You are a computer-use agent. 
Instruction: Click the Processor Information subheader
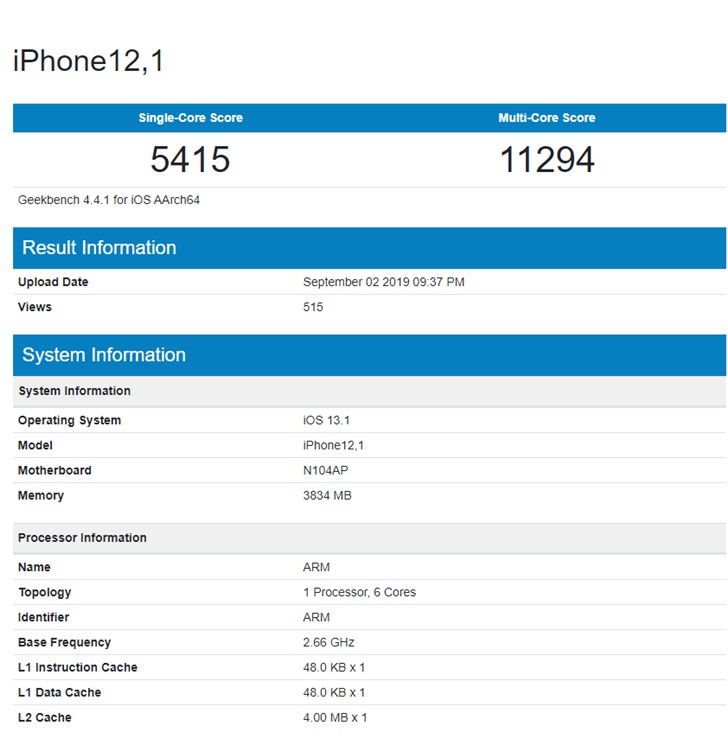click(369, 538)
